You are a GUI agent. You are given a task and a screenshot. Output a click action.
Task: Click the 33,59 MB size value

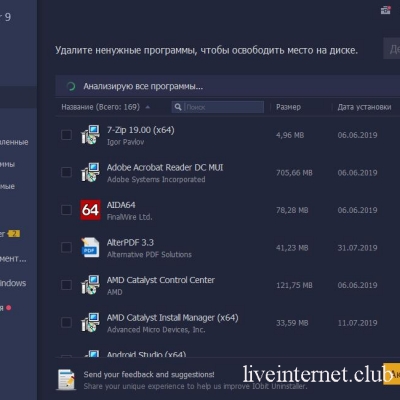click(x=292, y=323)
